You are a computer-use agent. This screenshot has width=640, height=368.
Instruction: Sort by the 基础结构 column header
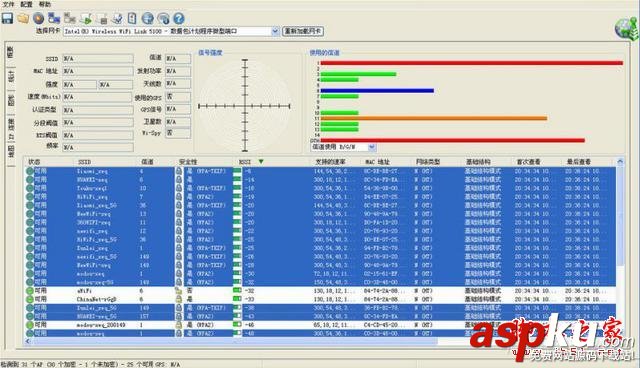point(478,162)
